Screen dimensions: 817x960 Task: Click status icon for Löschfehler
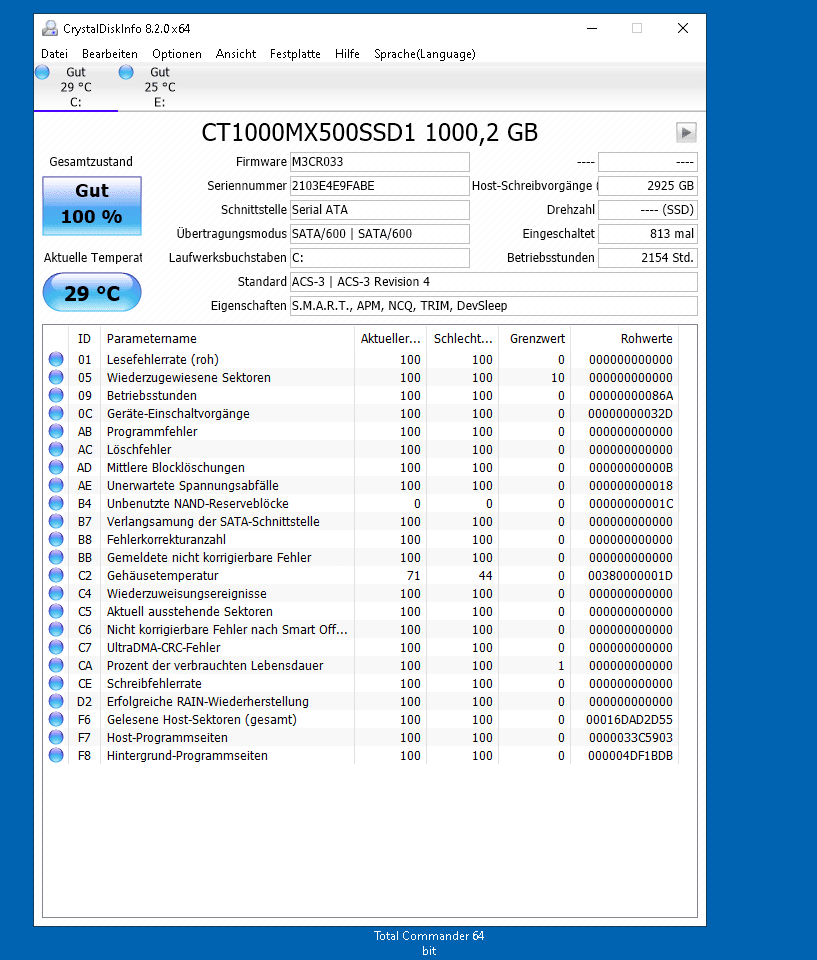coord(56,449)
